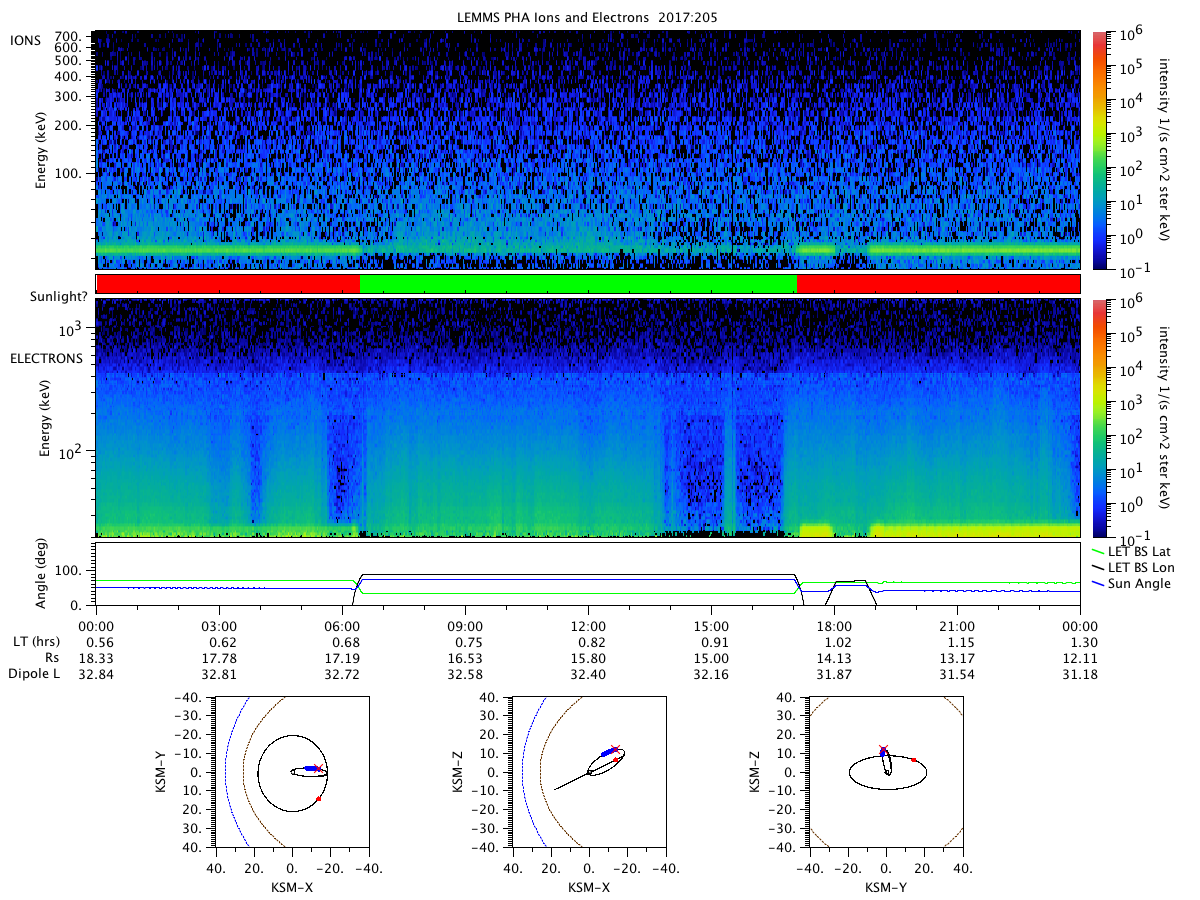
Task: Open the KSM-X versus KSM-Y orbit plot
Action: pos(290,771)
